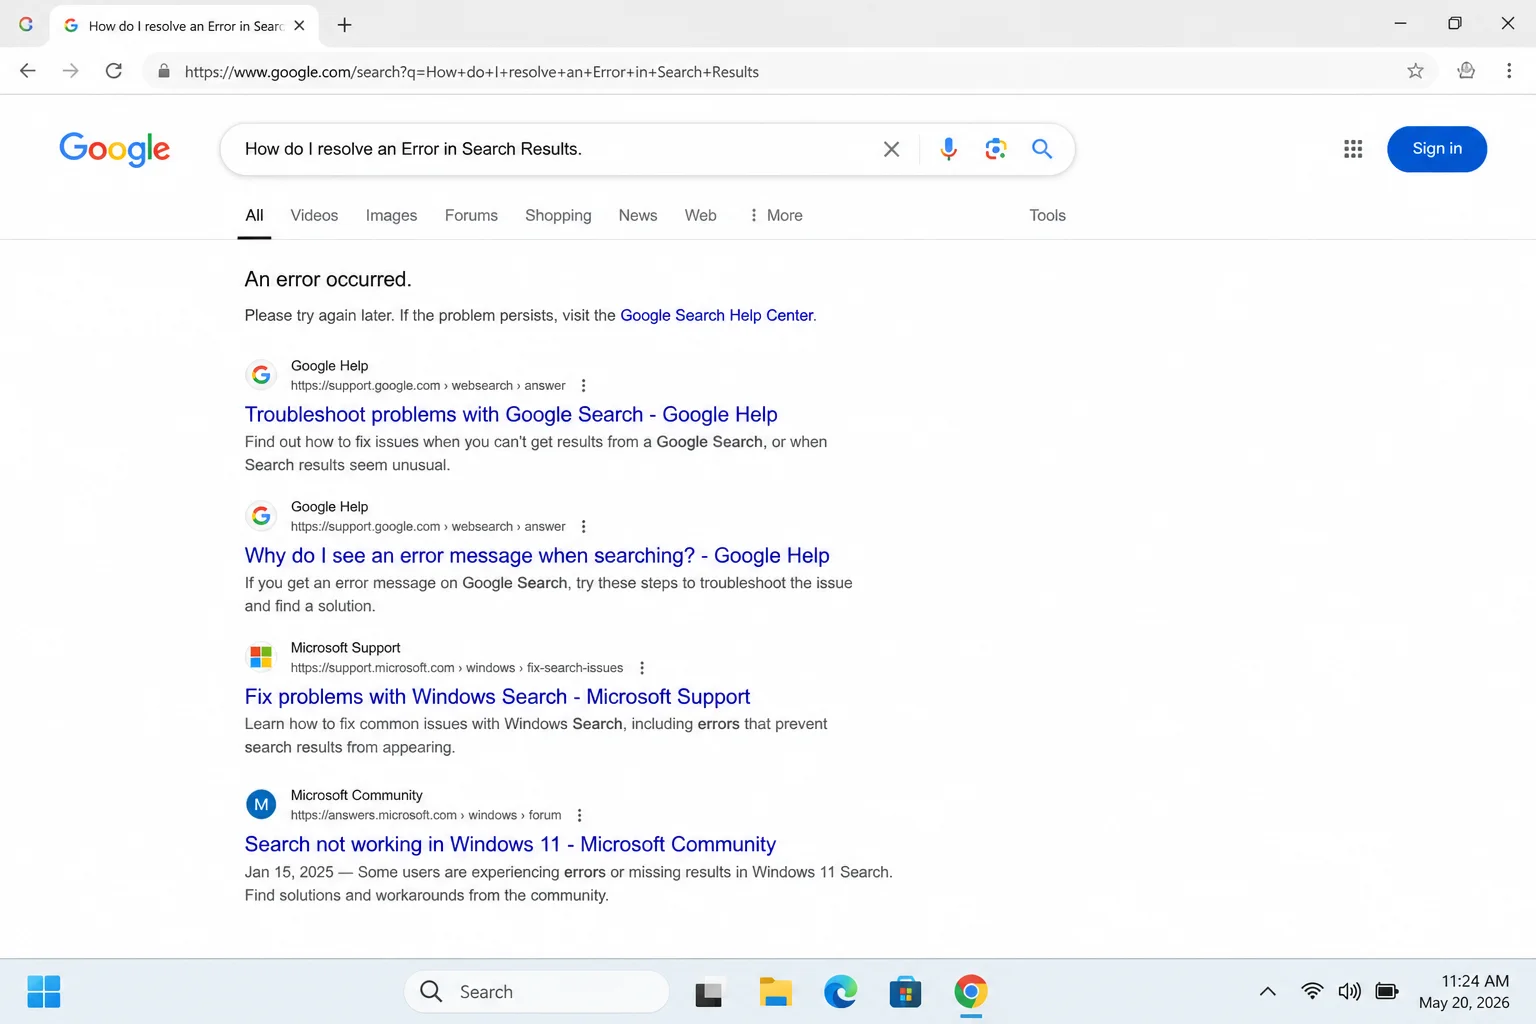
Task: Switch to the Videos tab
Action: pos(314,215)
